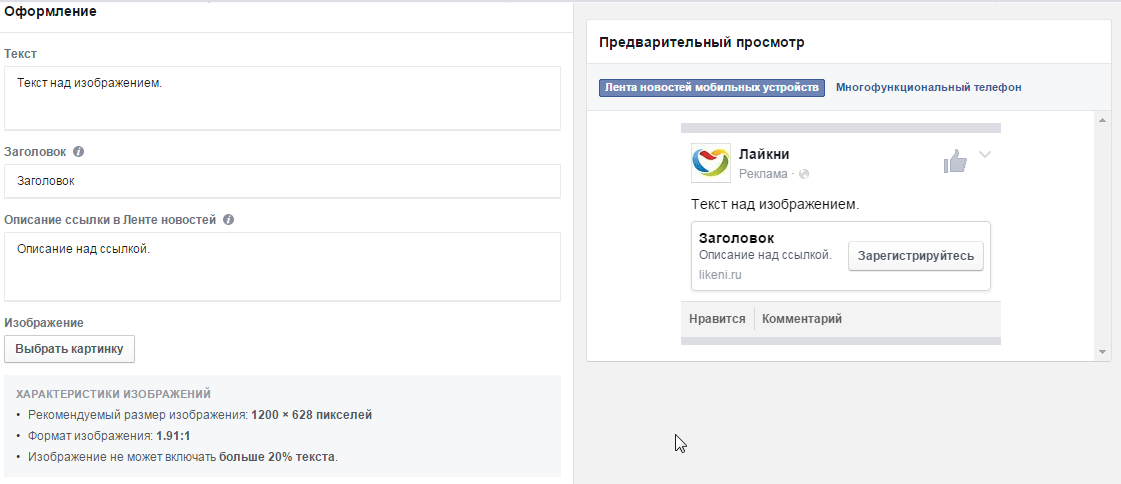Click the Лайкни page logo
The width and height of the screenshot is (1121, 484).
(710, 163)
